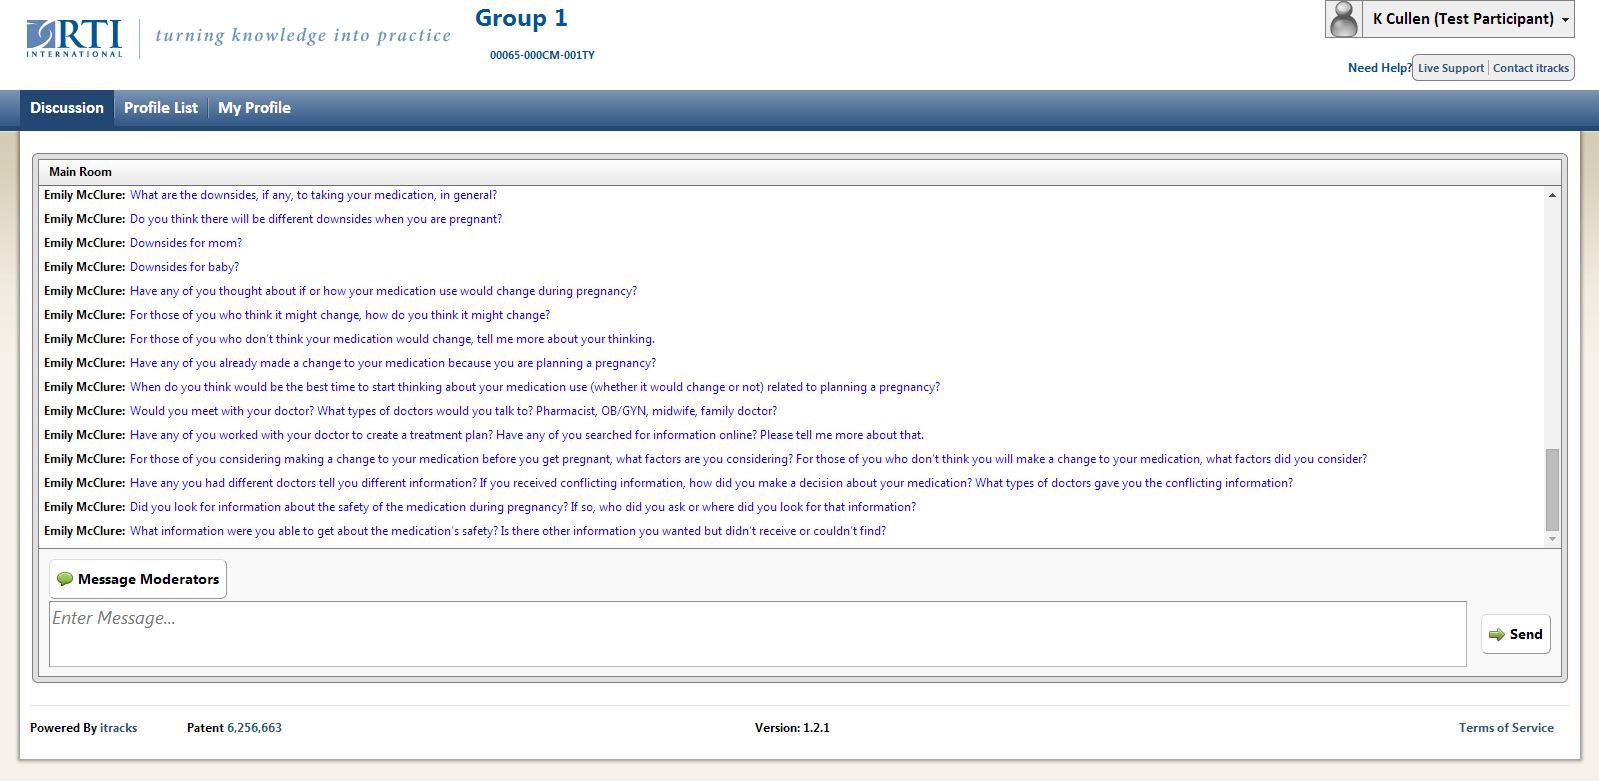Image resolution: width=1599 pixels, height=781 pixels.
Task: Click message 'For those of you who think it might change'
Action: pyautogui.click(x=340, y=315)
